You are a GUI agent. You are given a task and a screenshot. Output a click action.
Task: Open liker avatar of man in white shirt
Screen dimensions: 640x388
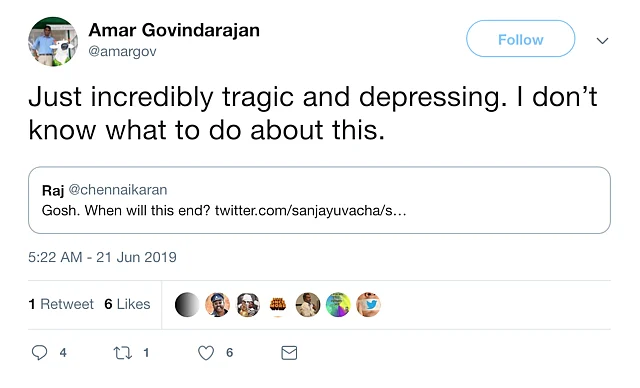pos(308,304)
